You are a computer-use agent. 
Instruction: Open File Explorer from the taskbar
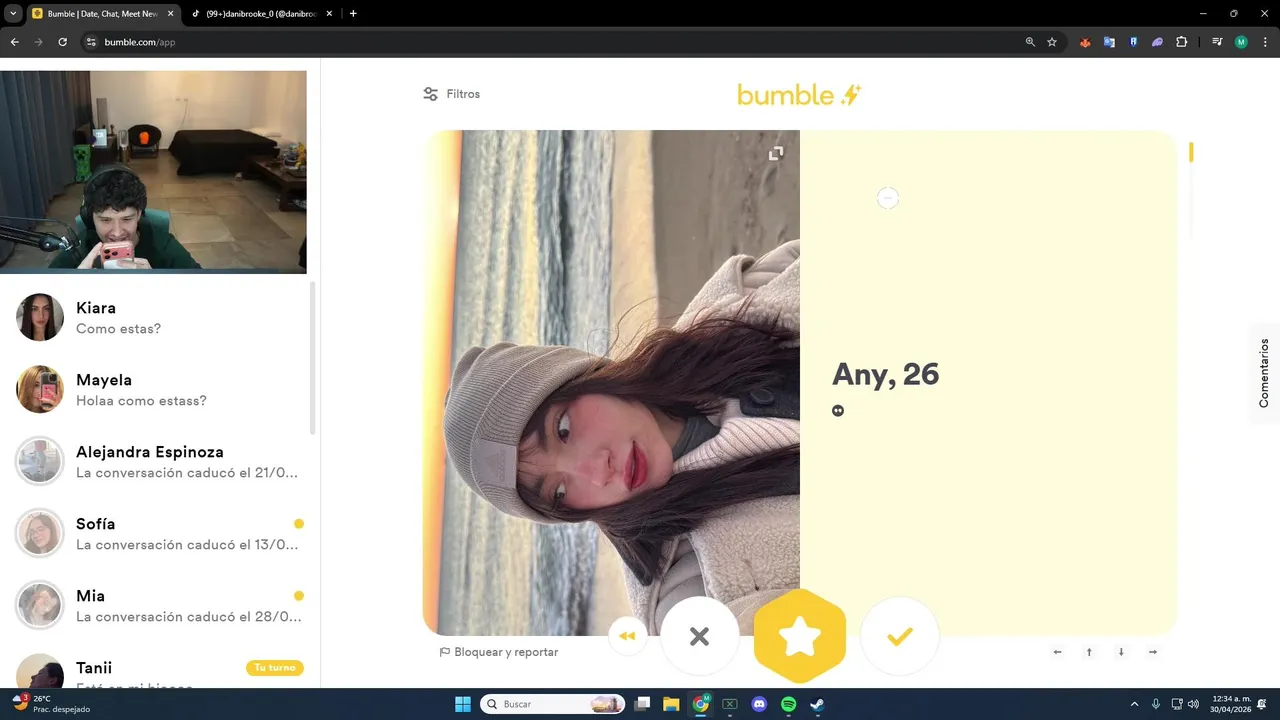tap(671, 704)
